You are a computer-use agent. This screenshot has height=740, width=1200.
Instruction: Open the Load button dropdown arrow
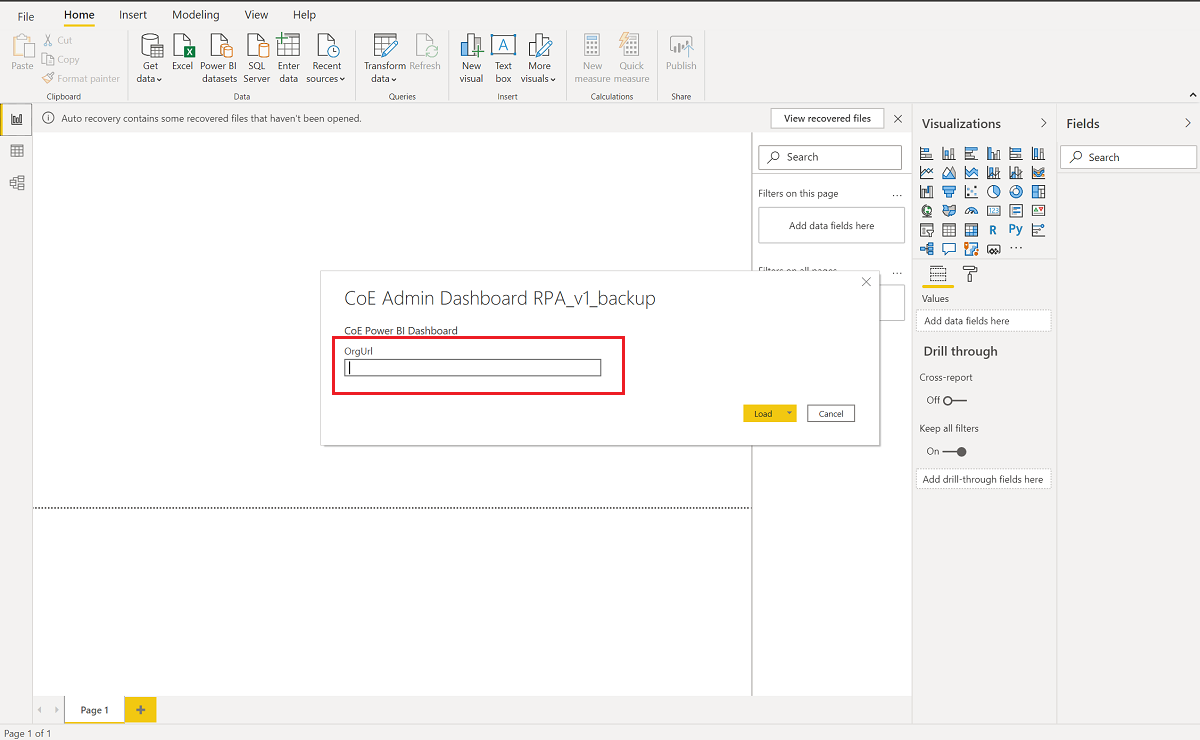[x=790, y=413]
